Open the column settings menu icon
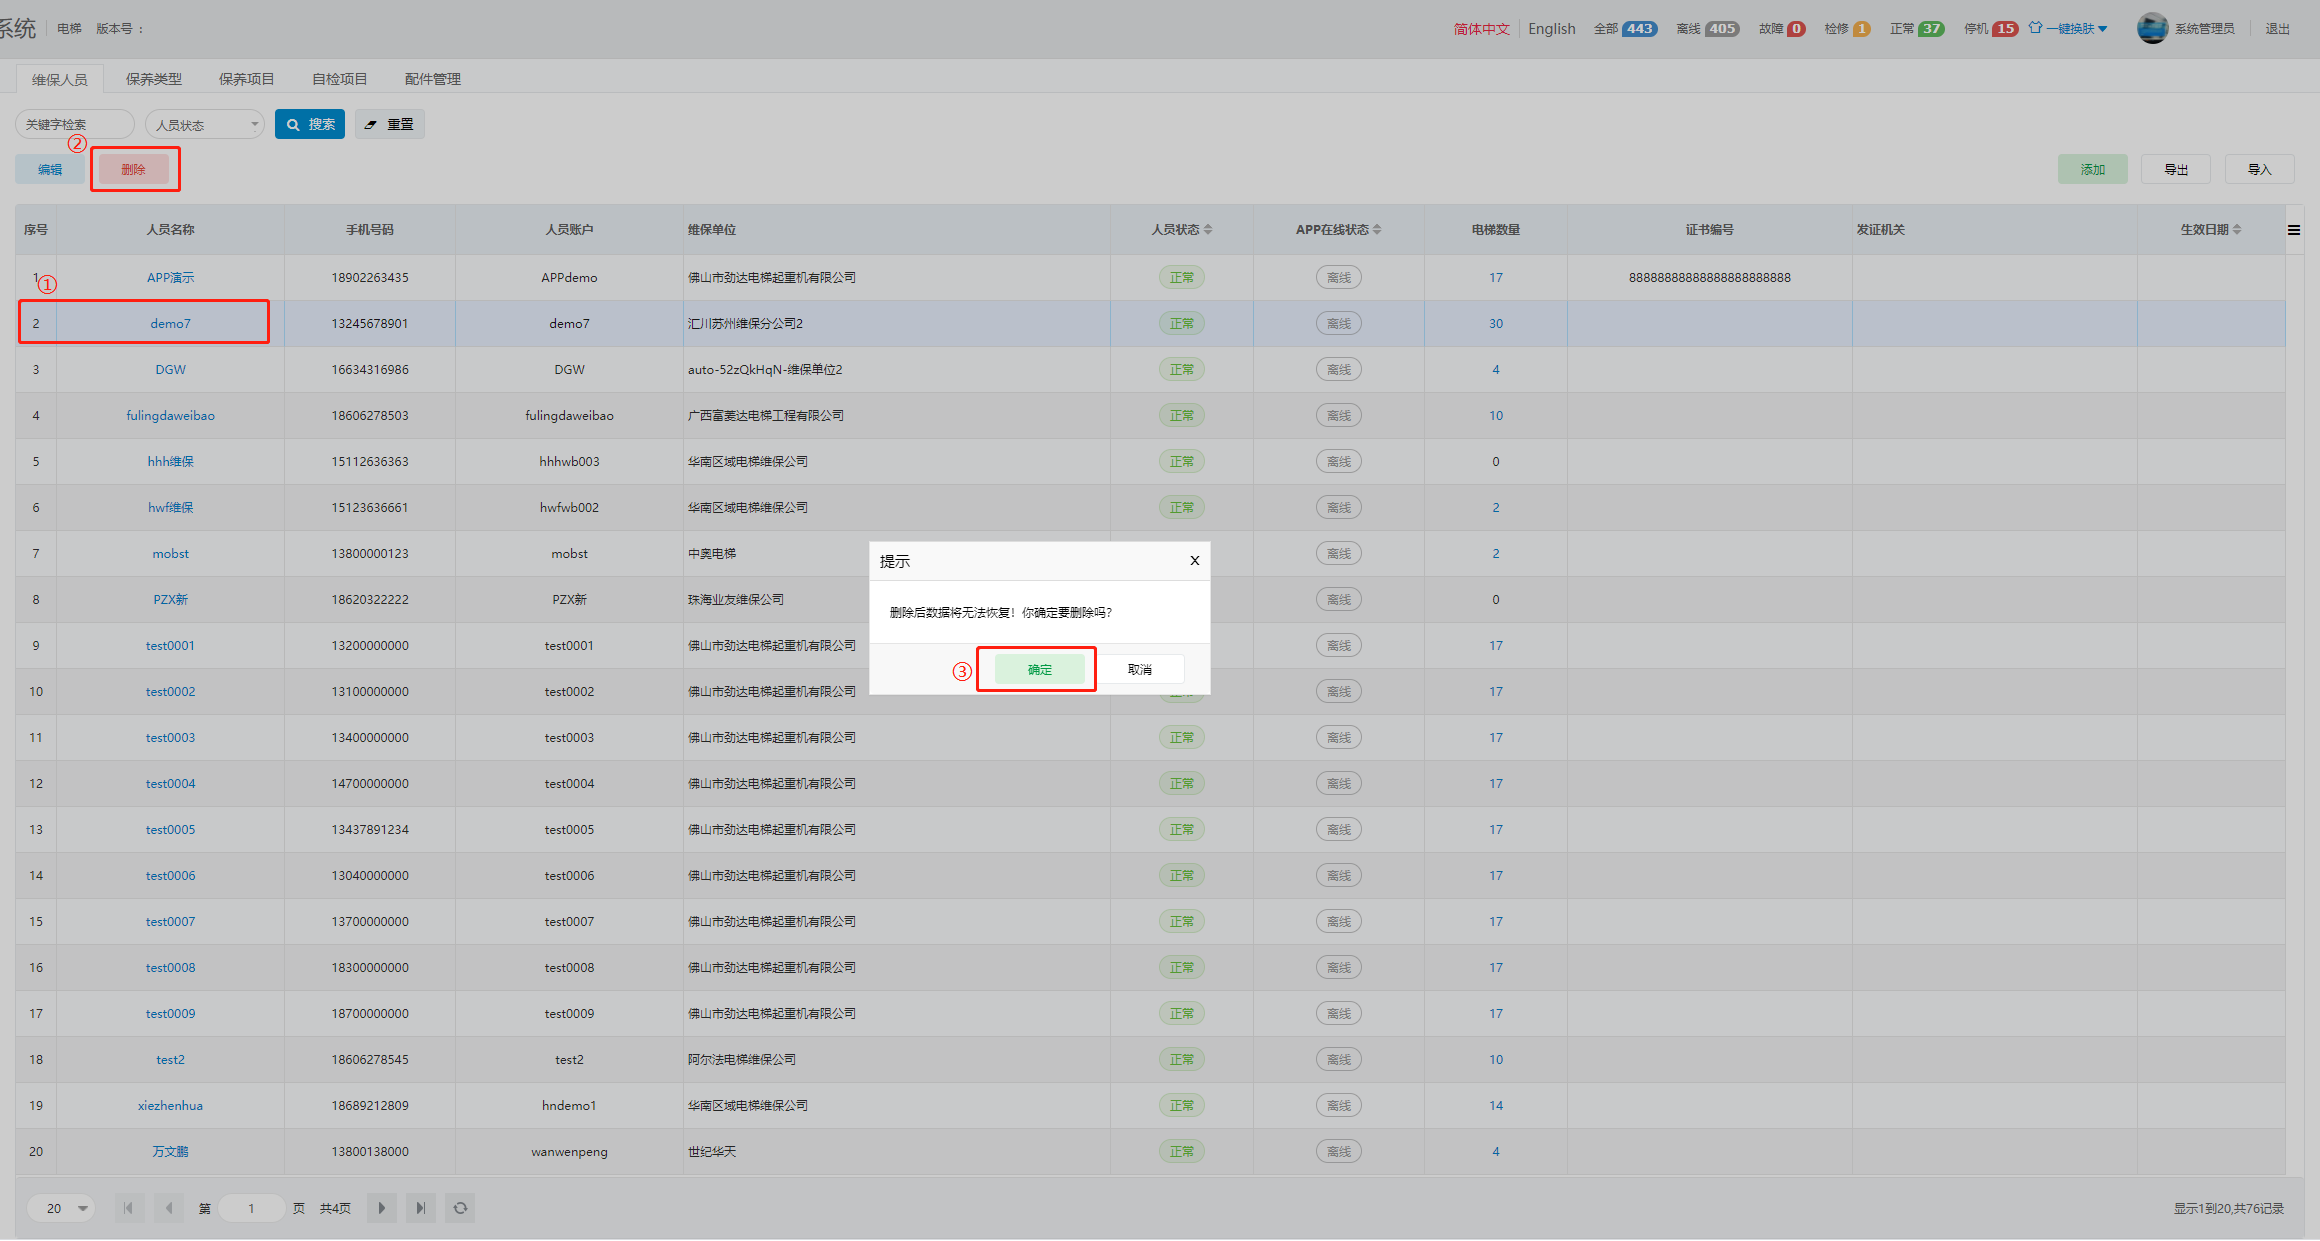 coord(2294,230)
